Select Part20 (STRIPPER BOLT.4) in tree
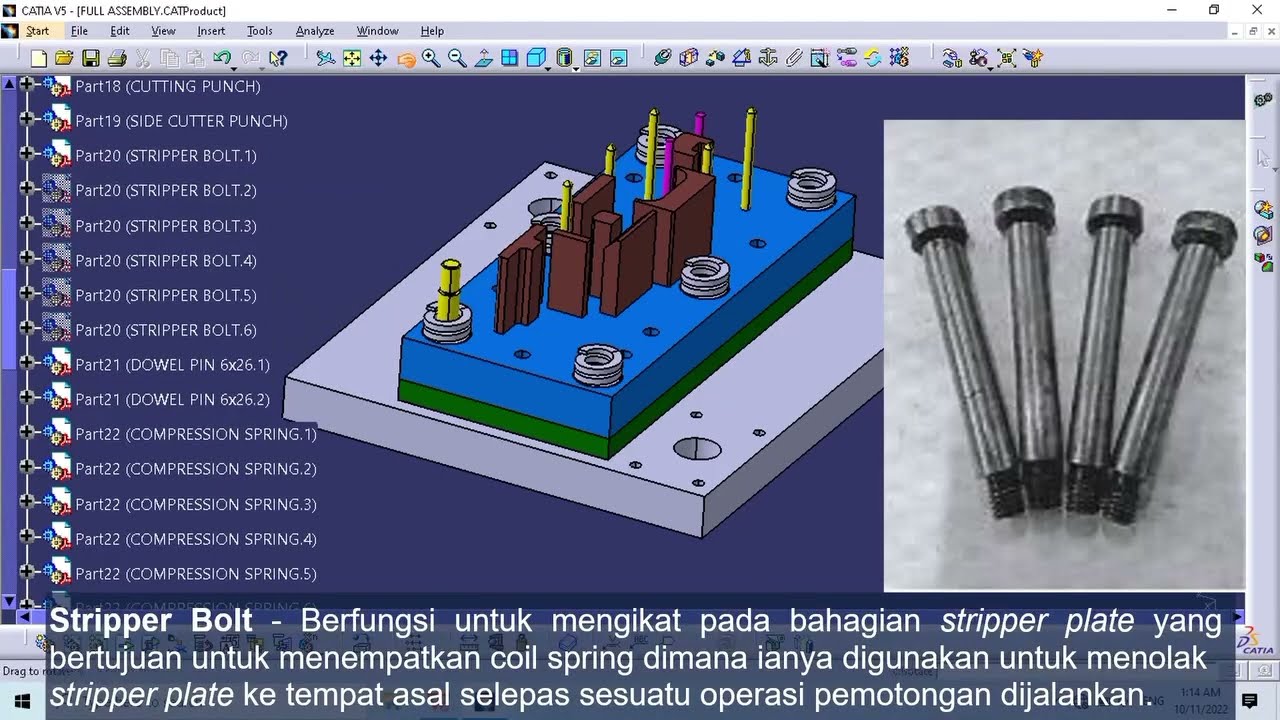The height and width of the screenshot is (720, 1280). click(x=166, y=260)
